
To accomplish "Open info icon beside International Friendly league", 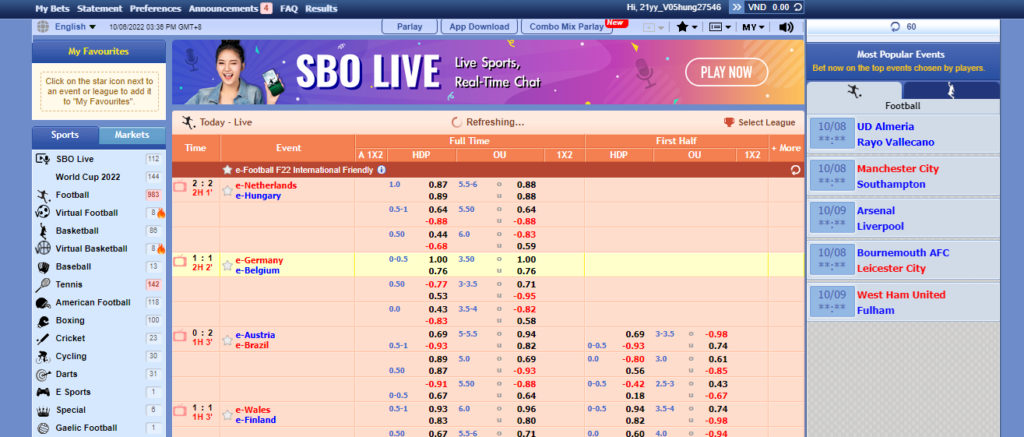I will [x=381, y=170].
